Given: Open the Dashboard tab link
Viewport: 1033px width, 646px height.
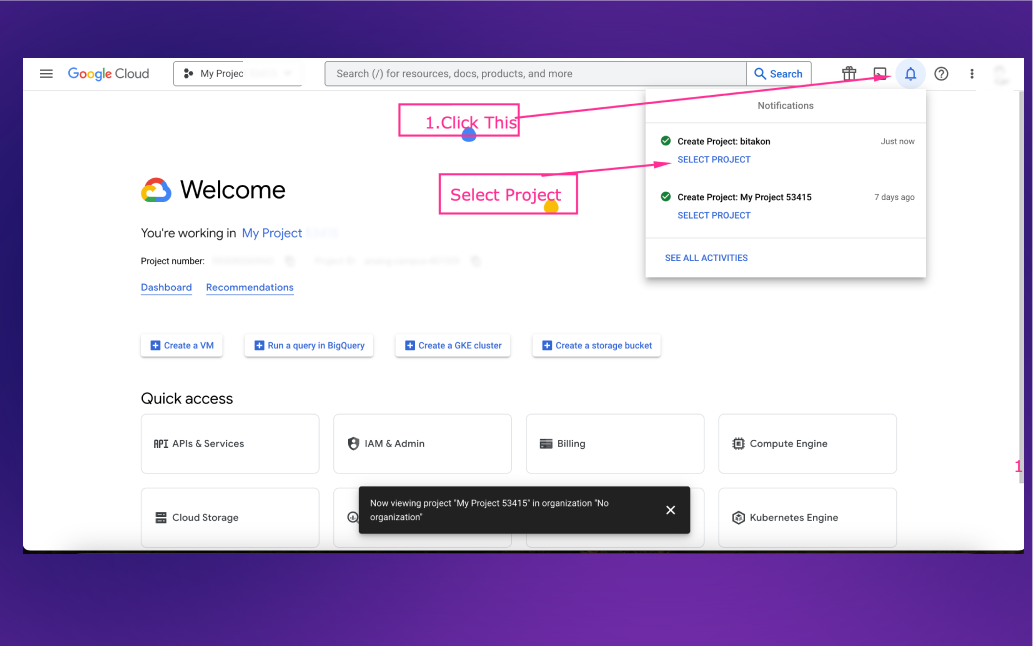Looking at the screenshot, I should [x=166, y=288].
